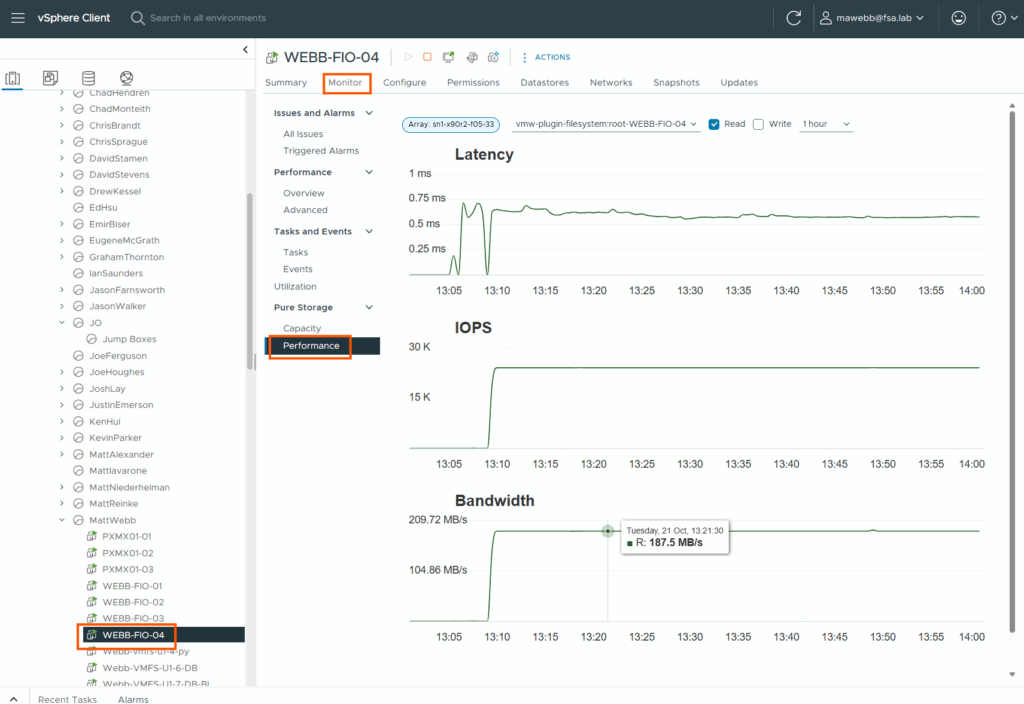Open the Hosts and Clusters inventory view
Screen dimensions: 1024x704
tap(13, 78)
